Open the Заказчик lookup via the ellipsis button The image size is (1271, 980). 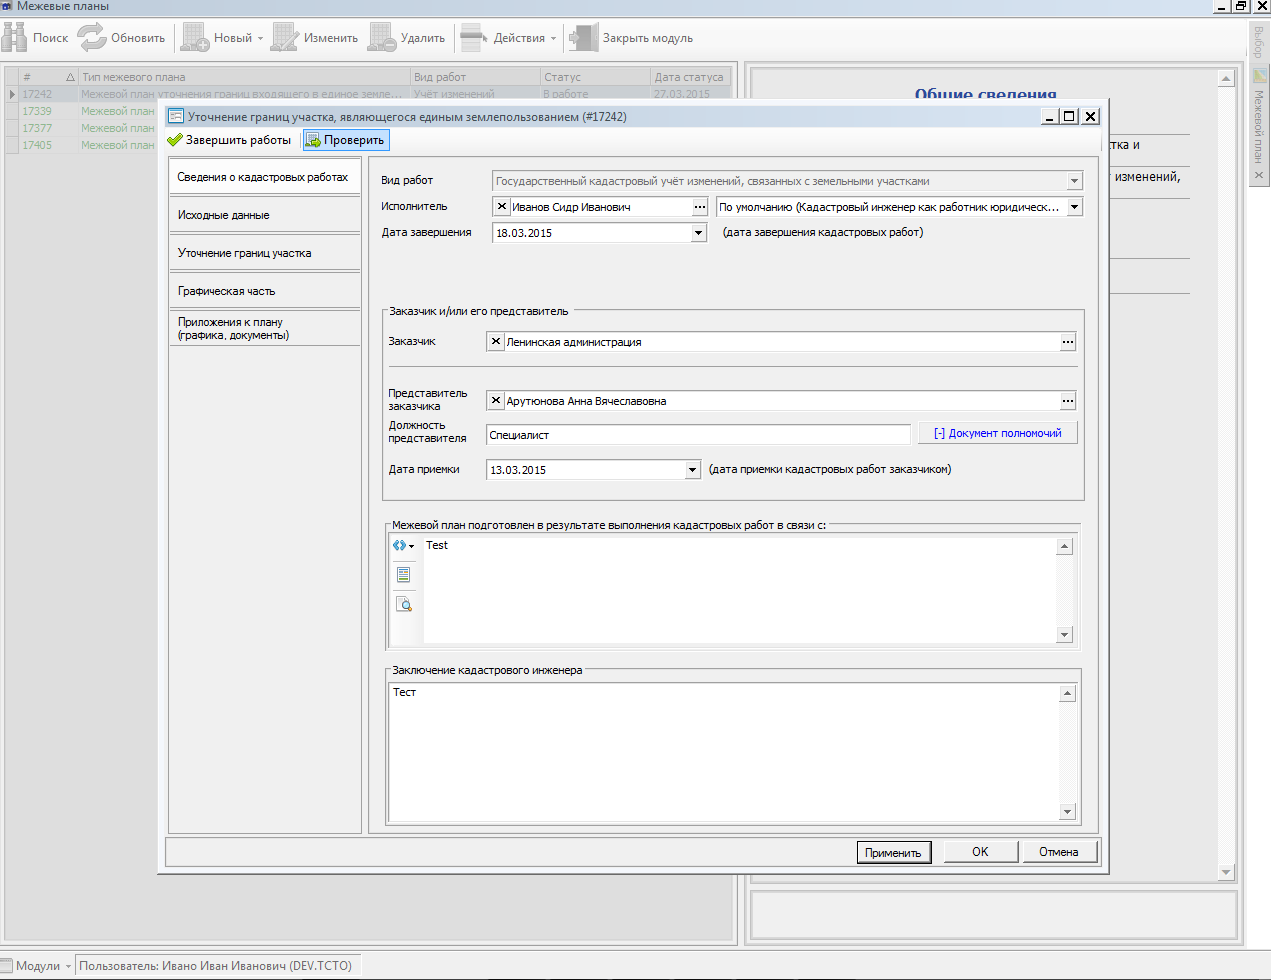pyautogui.click(x=1068, y=342)
